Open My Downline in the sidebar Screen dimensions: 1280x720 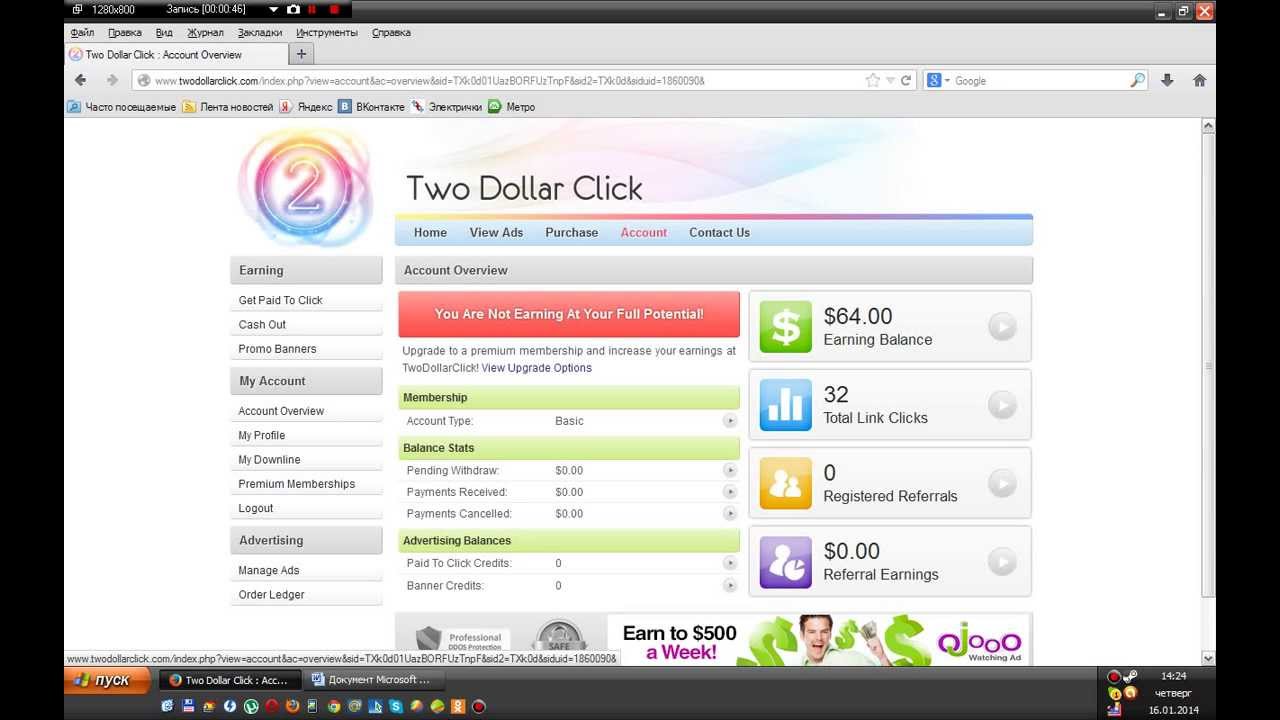(x=269, y=460)
